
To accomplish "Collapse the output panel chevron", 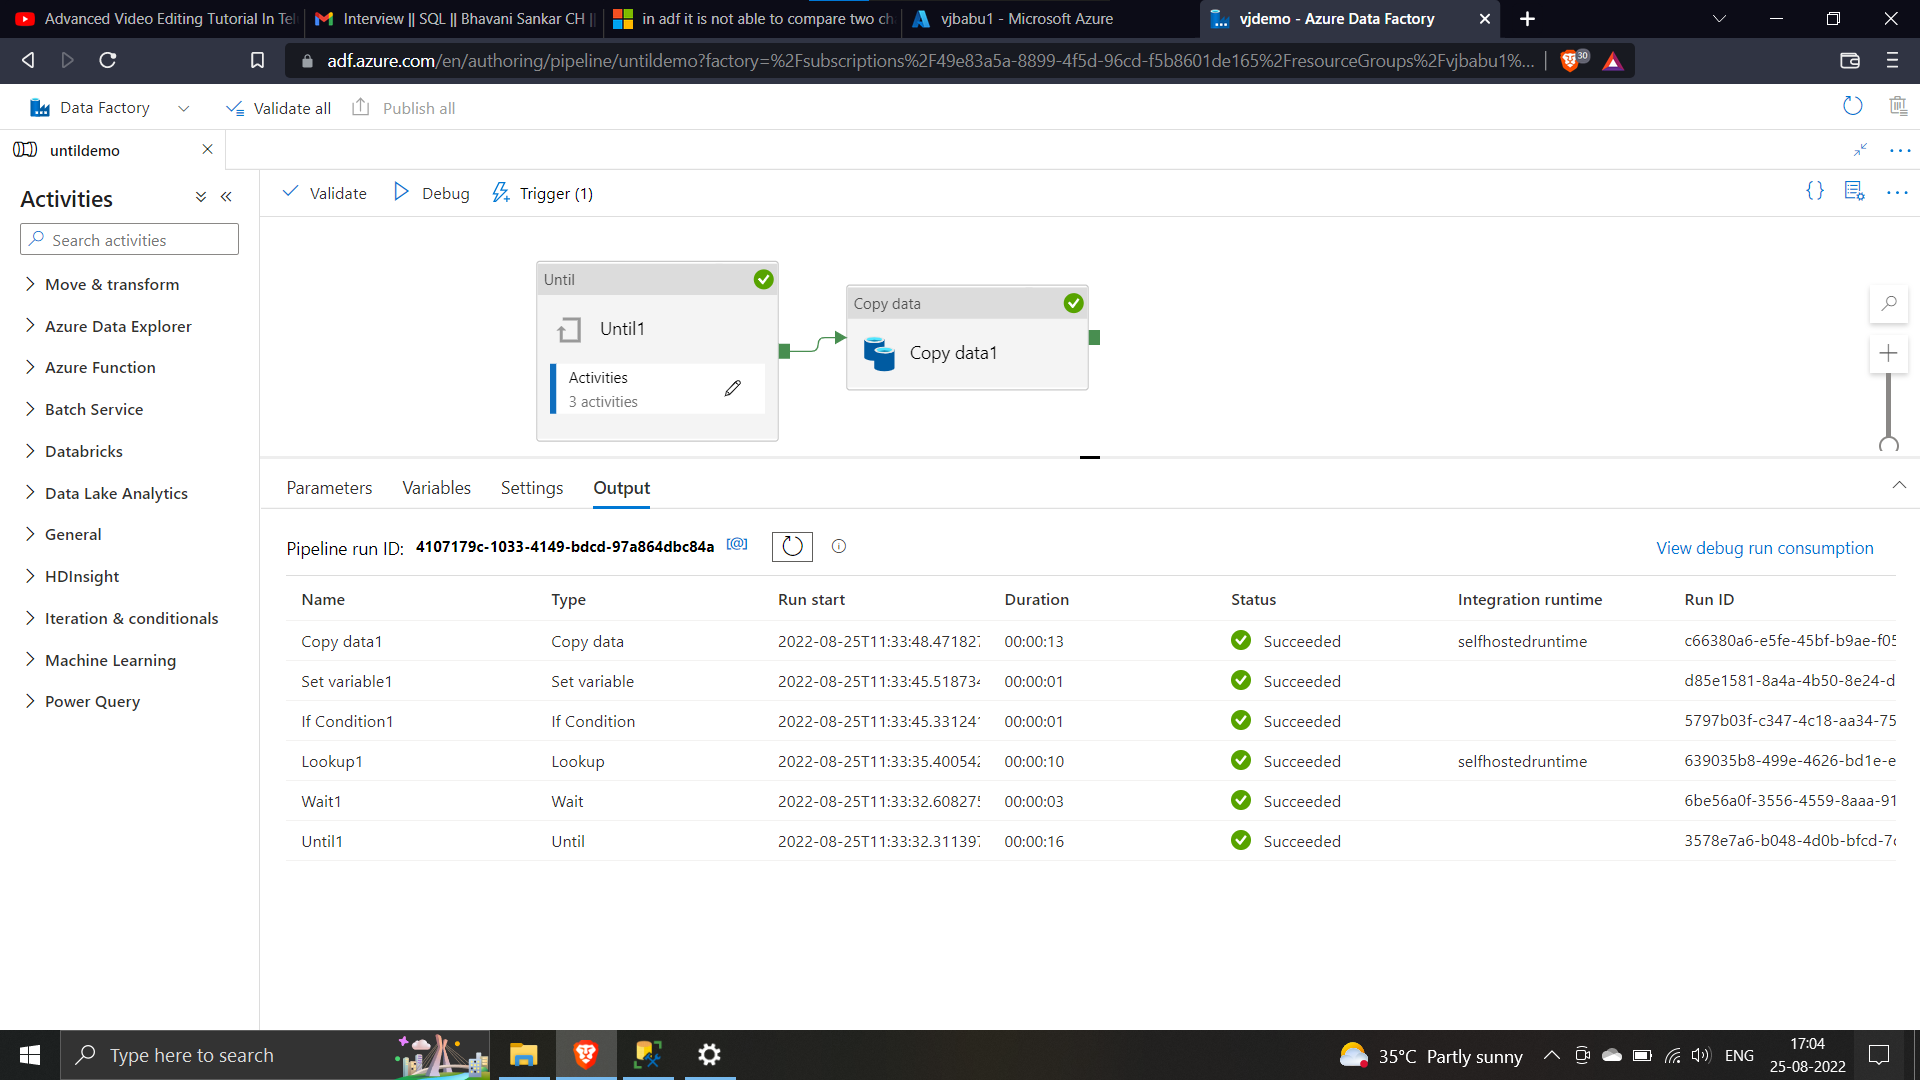I will 1899,485.
